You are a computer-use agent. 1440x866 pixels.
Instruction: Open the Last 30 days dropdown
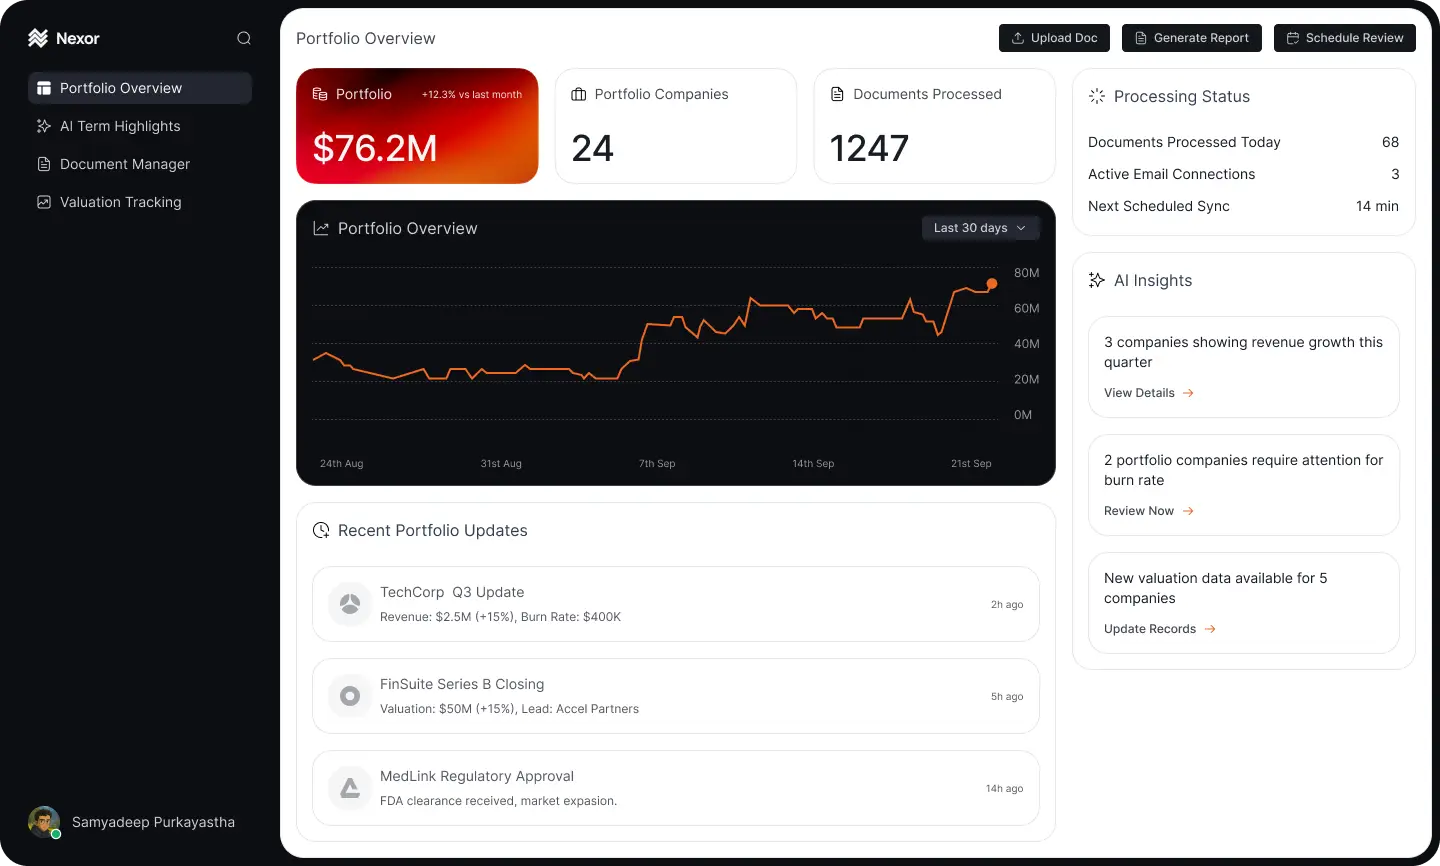click(x=980, y=228)
